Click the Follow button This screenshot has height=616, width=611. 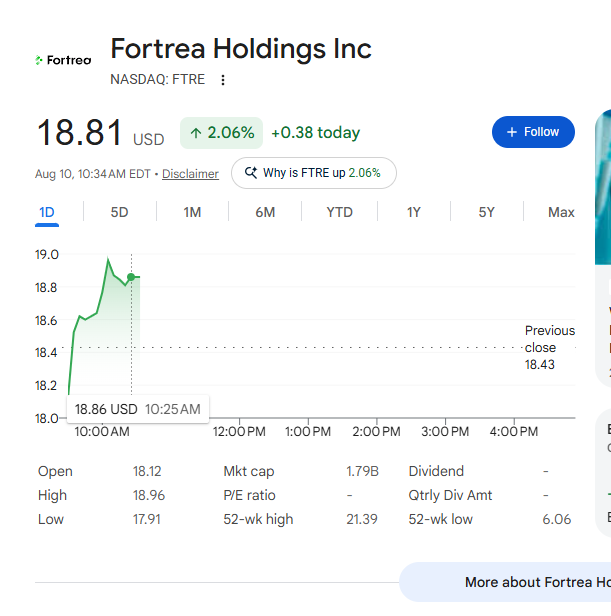pos(533,132)
